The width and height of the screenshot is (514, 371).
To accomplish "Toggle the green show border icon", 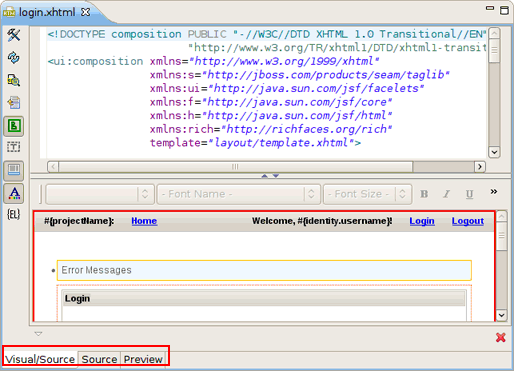I will [x=14, y=126].
